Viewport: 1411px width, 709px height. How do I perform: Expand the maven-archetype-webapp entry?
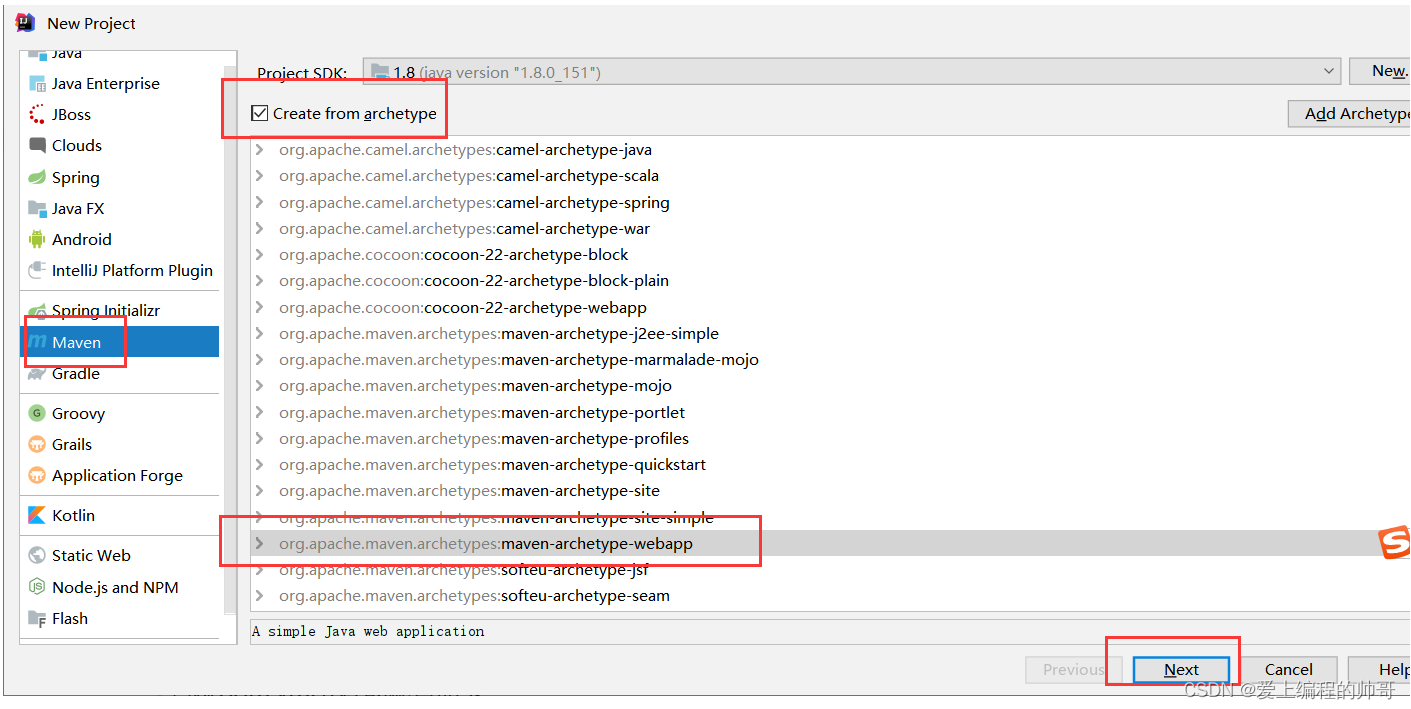tap(261, 544)
